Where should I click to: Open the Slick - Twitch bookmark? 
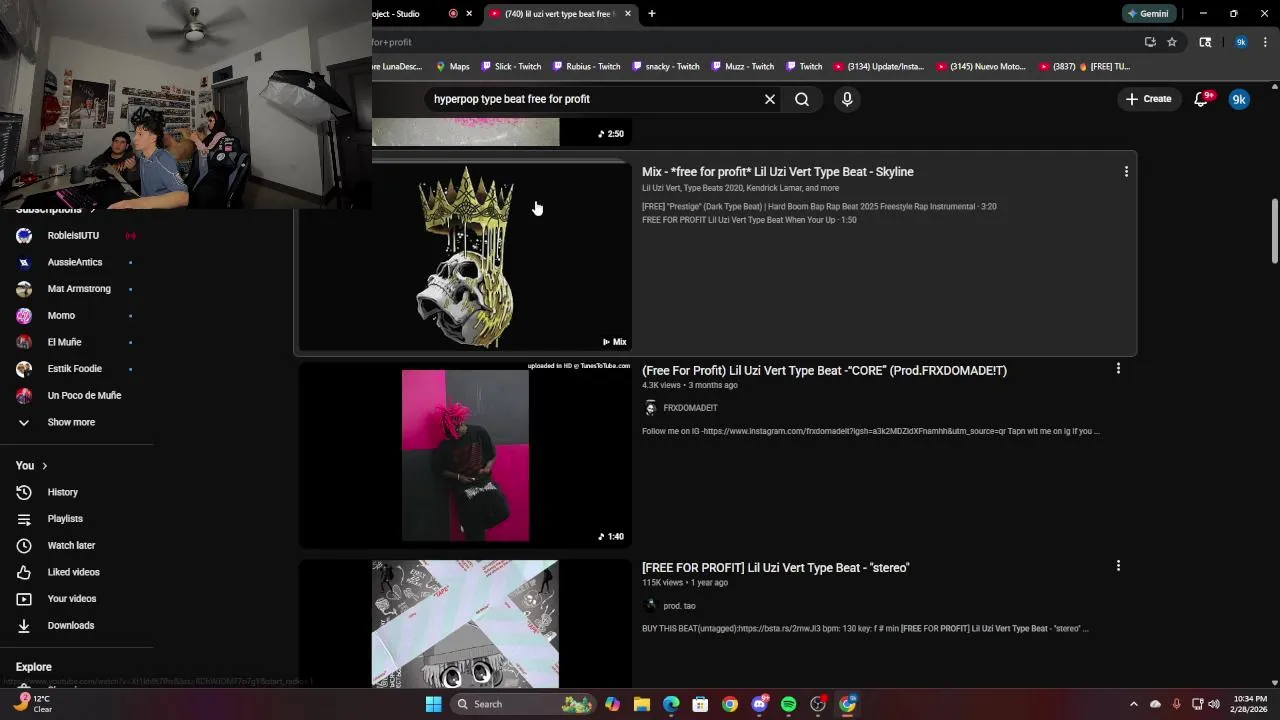(x=511, y=67)
